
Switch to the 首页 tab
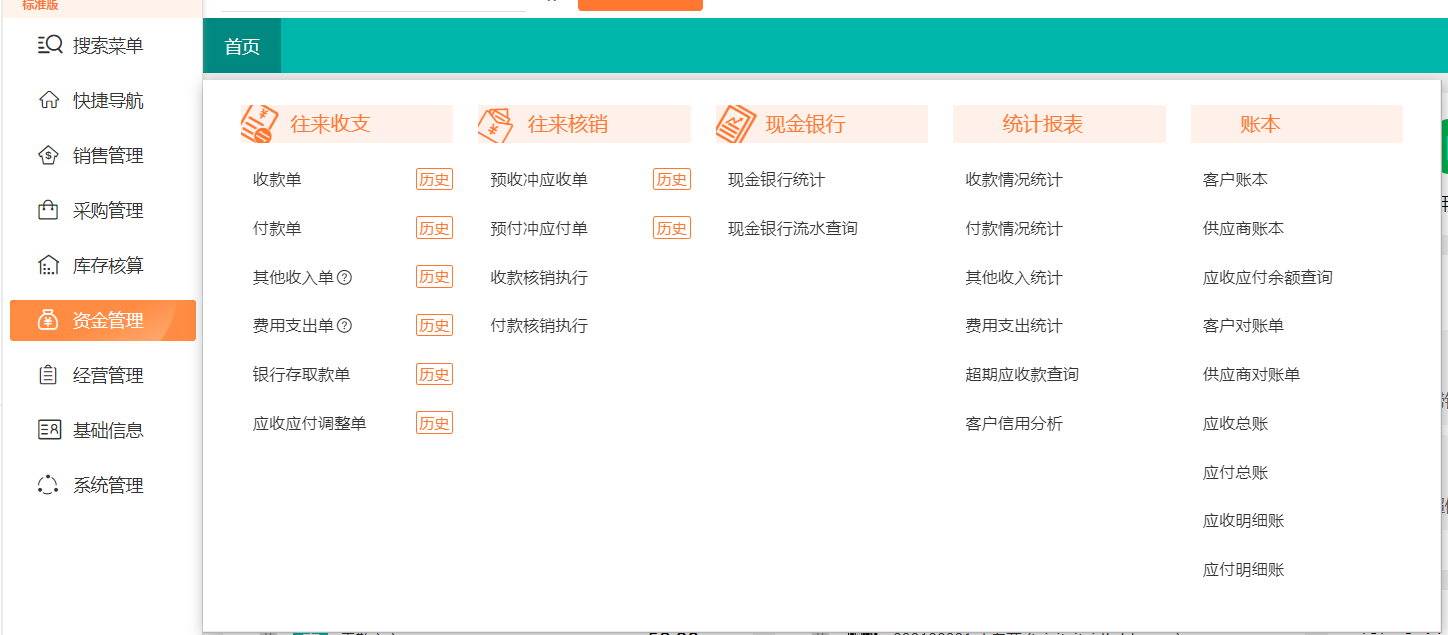tap(241, 45)
